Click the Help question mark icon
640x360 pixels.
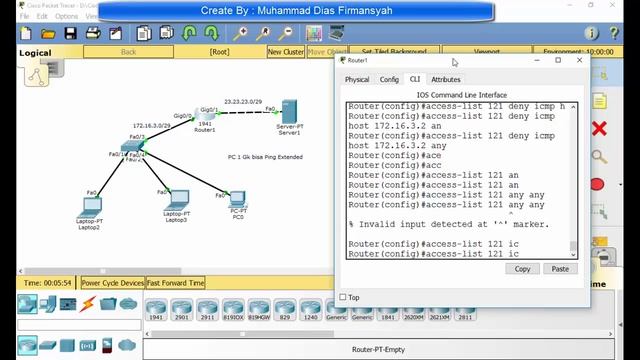coord(614,33)
